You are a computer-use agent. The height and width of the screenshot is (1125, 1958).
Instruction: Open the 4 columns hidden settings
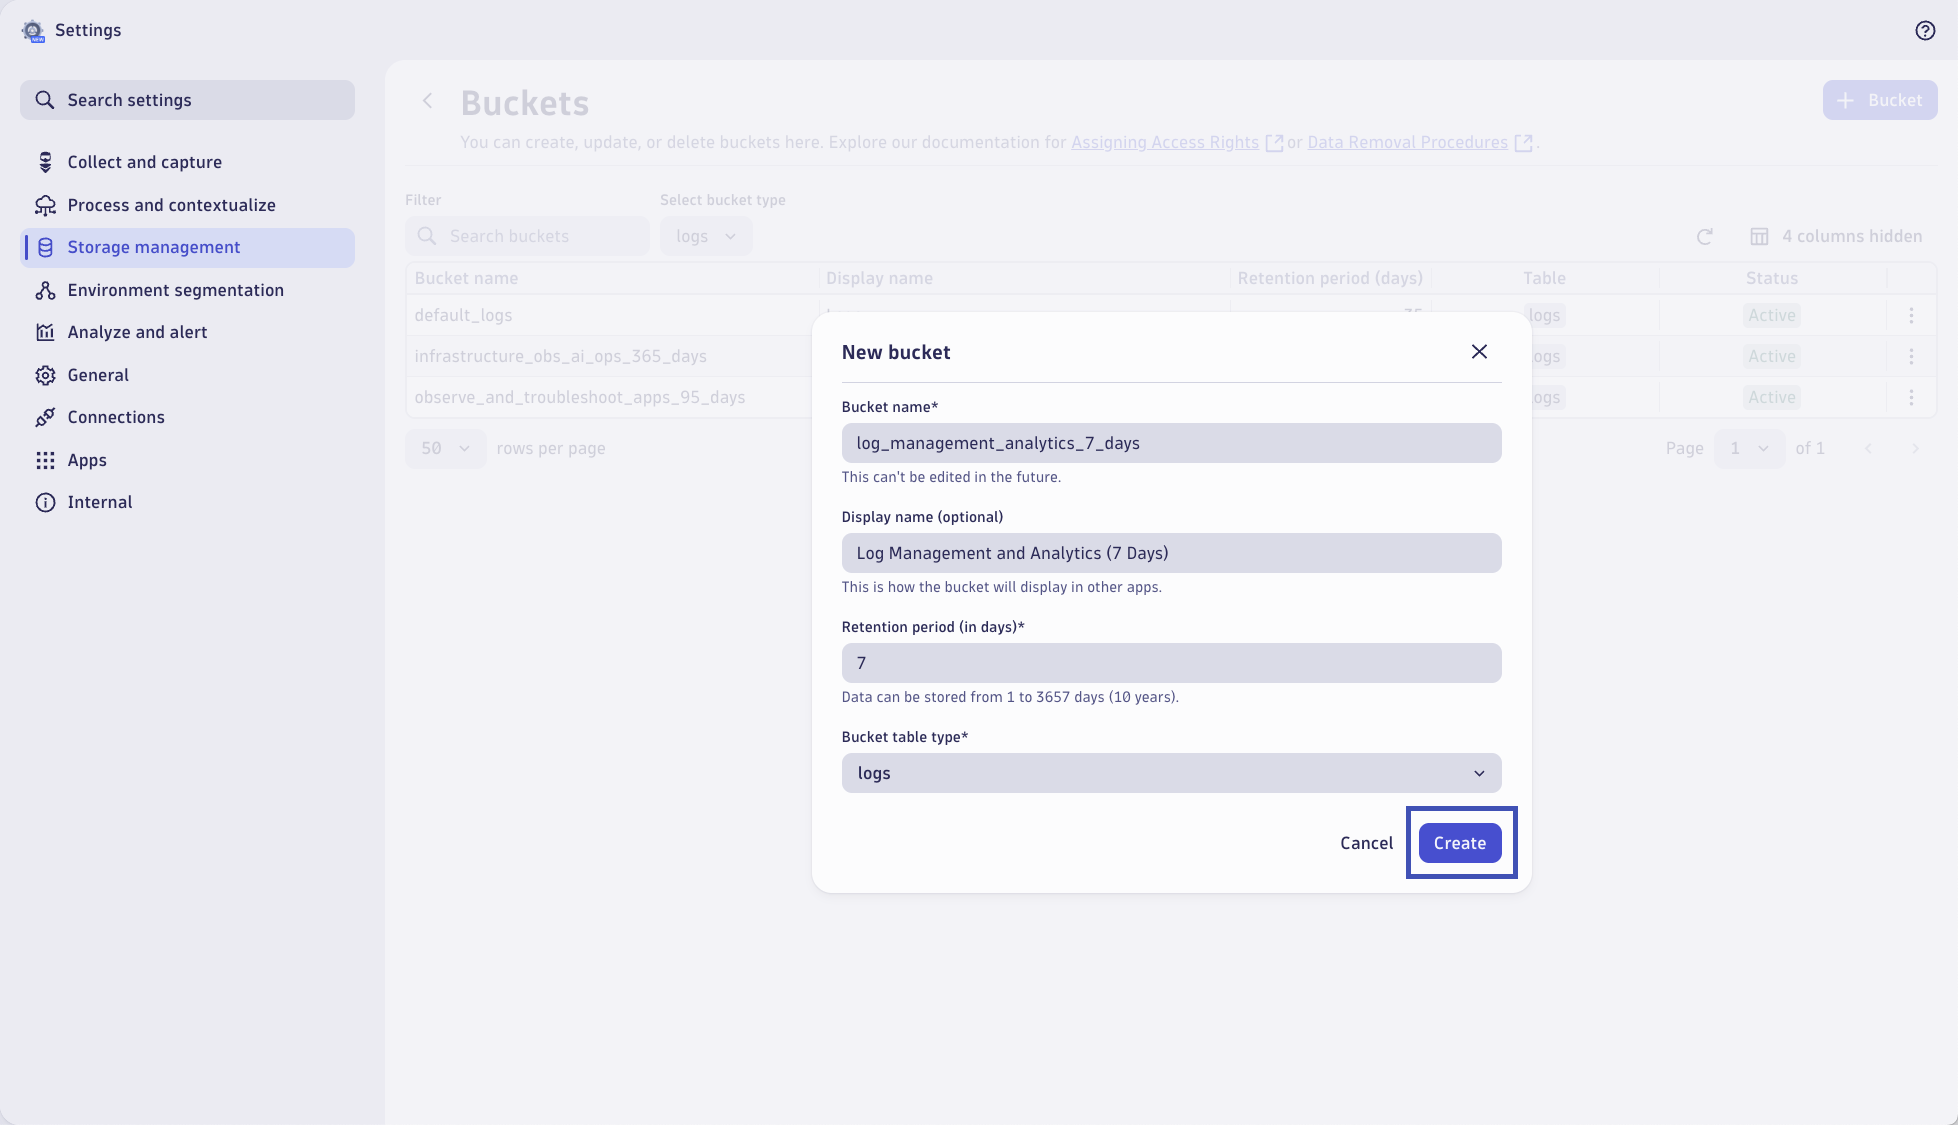[x=1836, y=237]
